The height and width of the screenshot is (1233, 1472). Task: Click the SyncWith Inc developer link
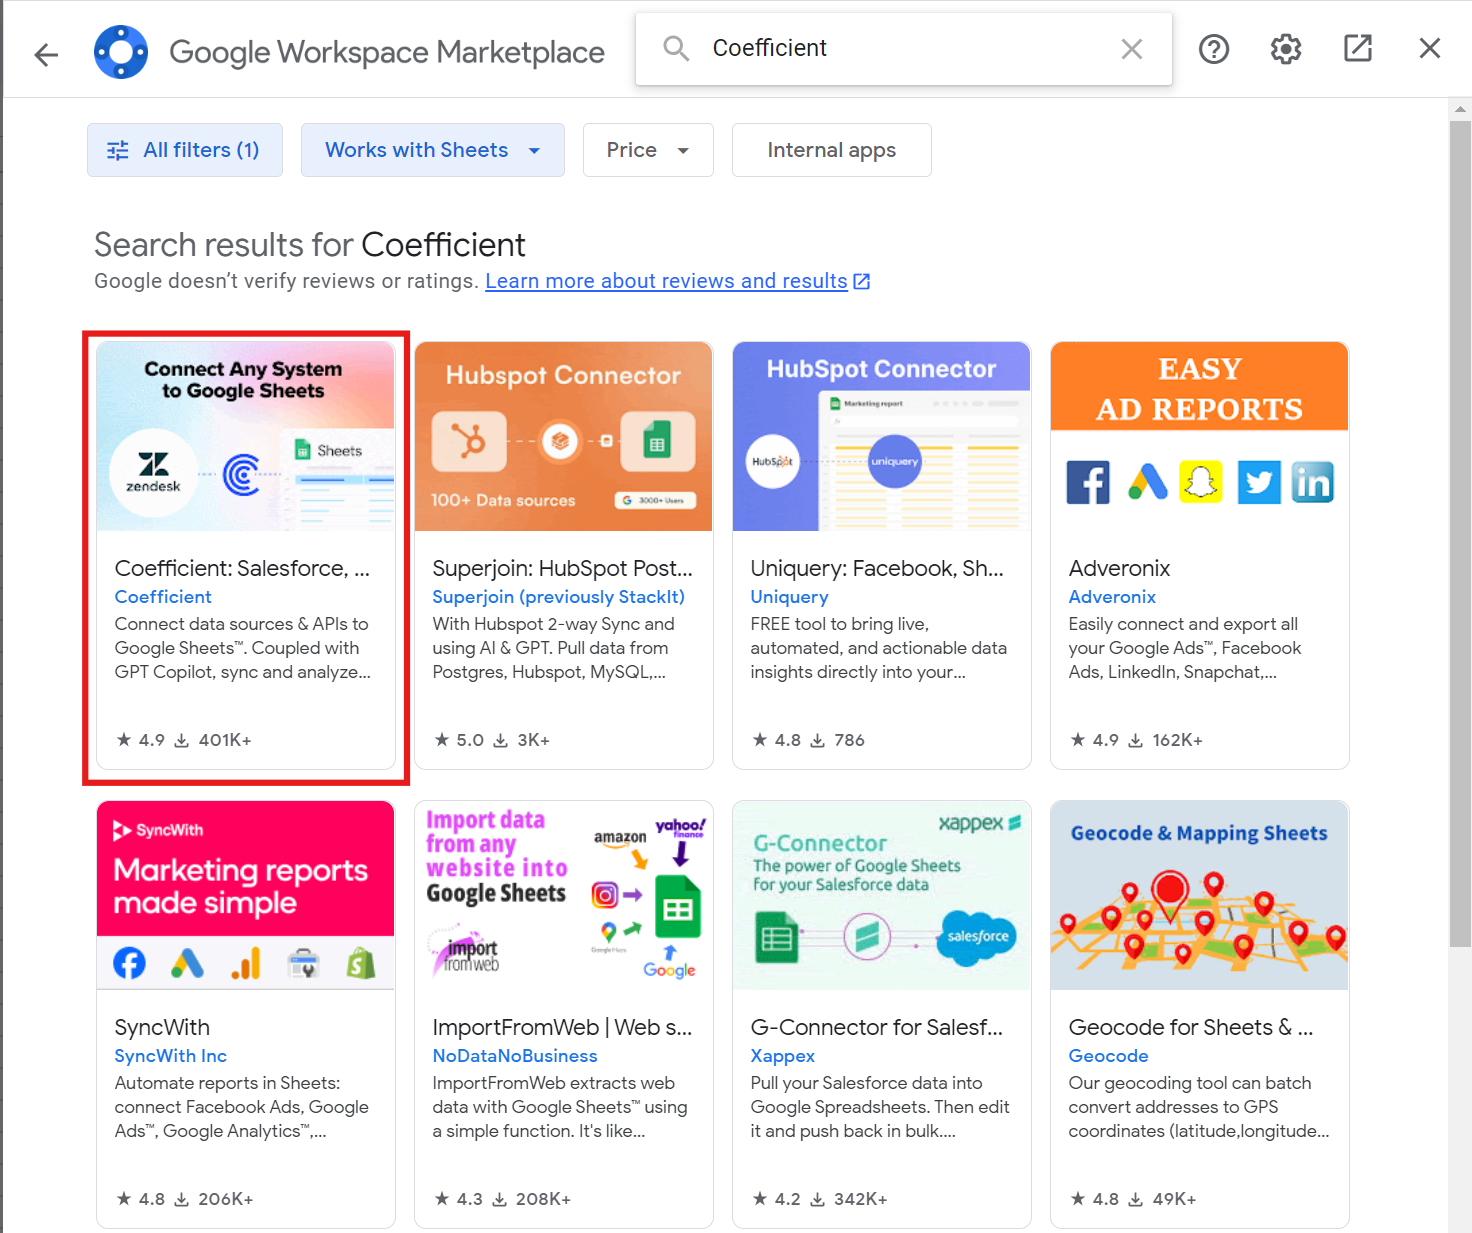(x=170, y=1056)
